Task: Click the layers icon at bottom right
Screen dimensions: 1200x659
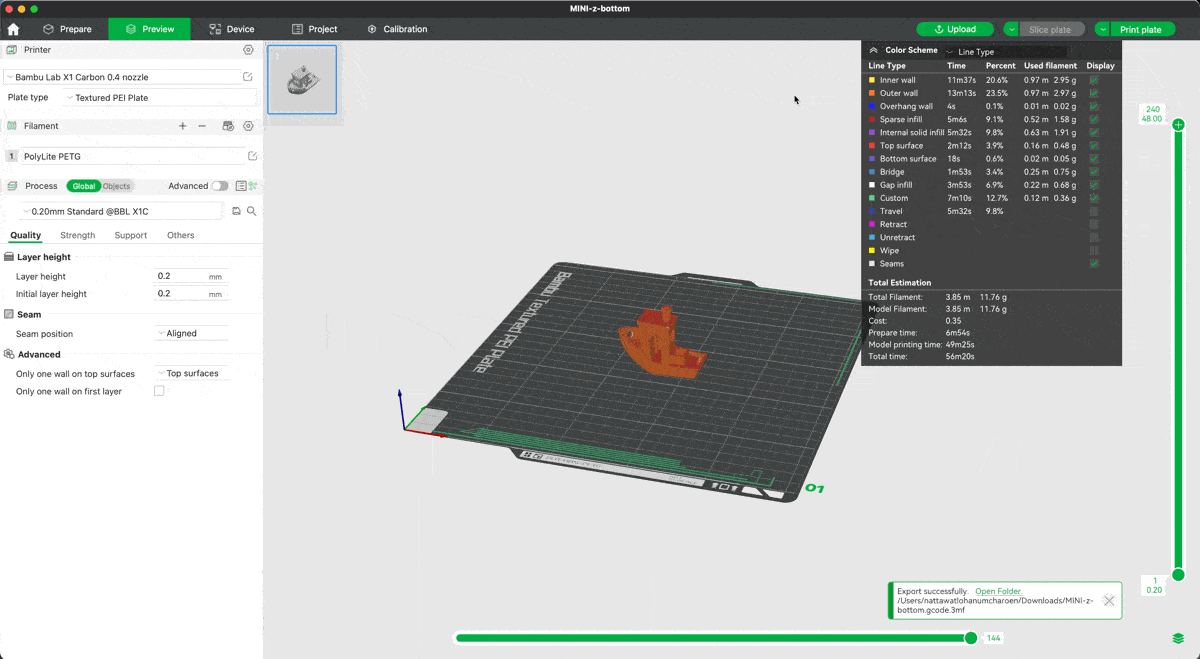Action: point(1178,638)
